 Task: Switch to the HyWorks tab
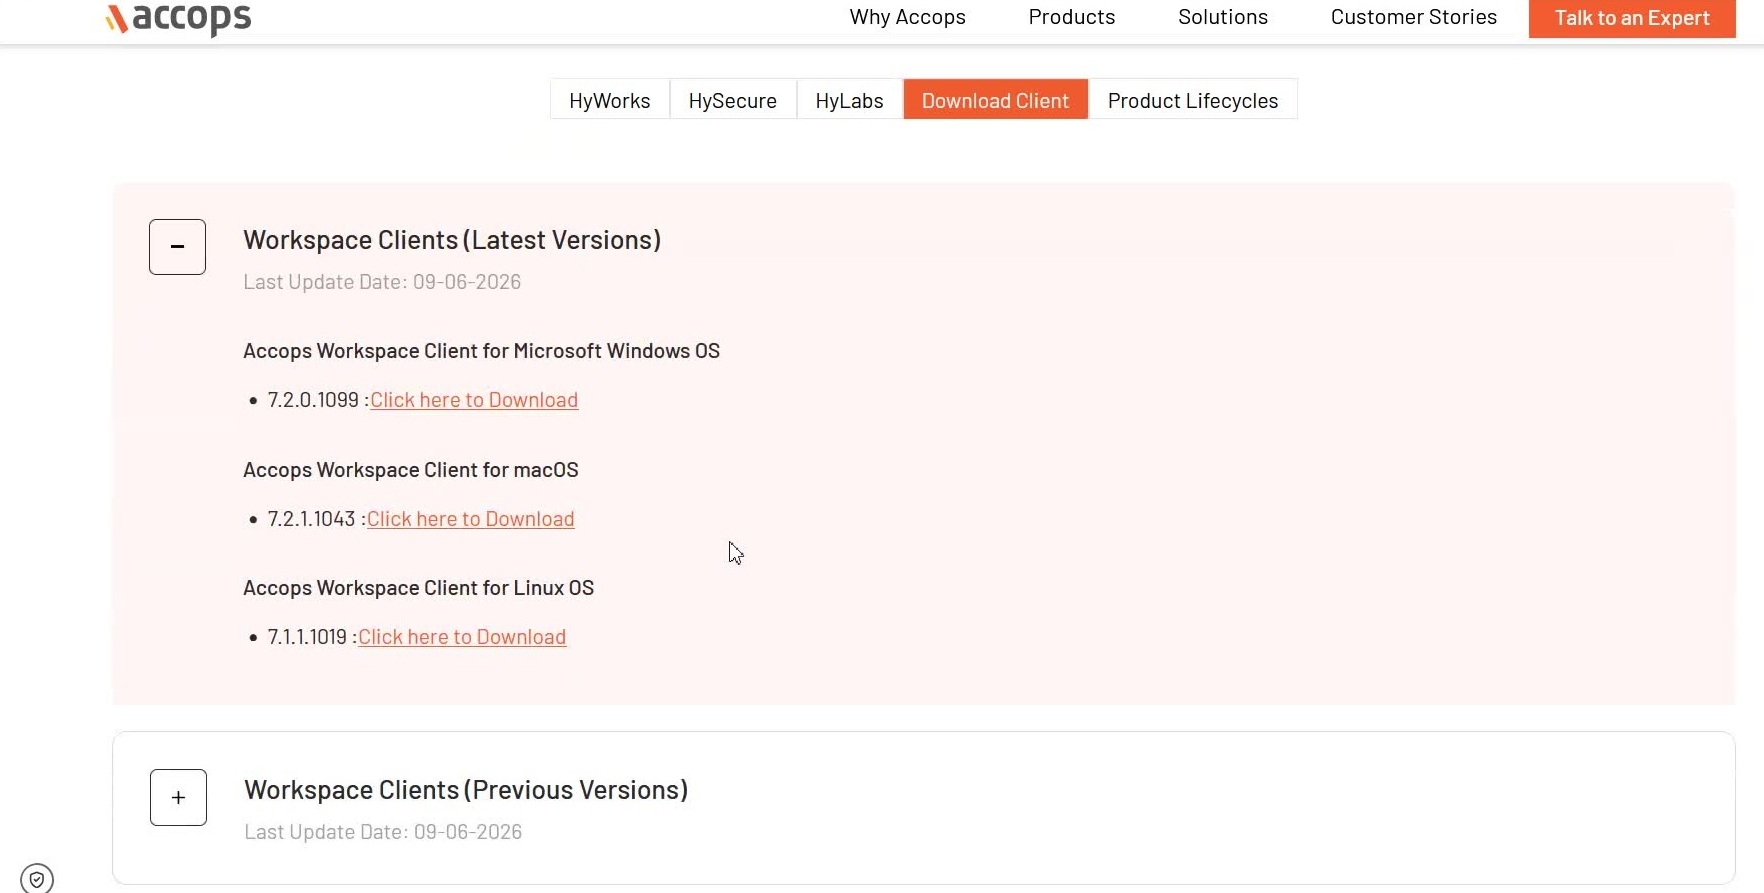pyautogui.click(x=610, y=100)
